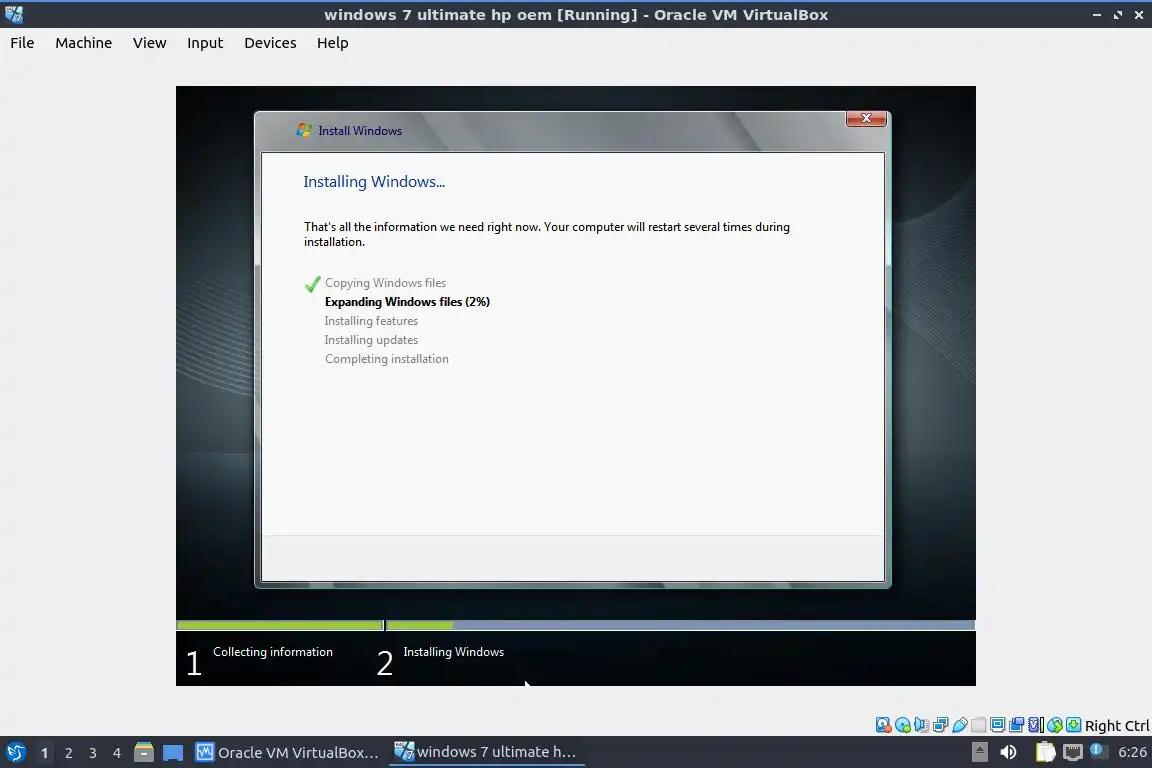The width and height of the screenshot is (1152, 768).
Task: Switch to desktop workspace 1
Action: [44, 753]
